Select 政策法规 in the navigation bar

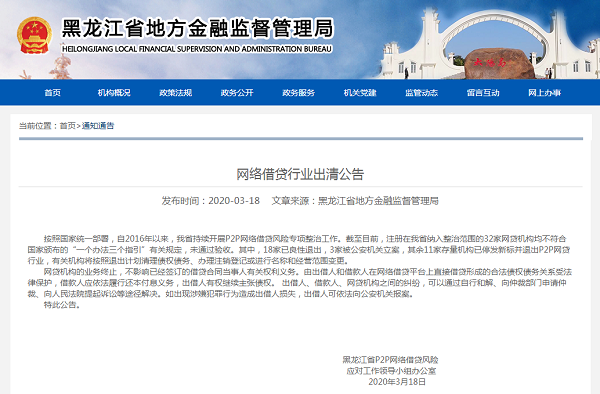(176, 93)
